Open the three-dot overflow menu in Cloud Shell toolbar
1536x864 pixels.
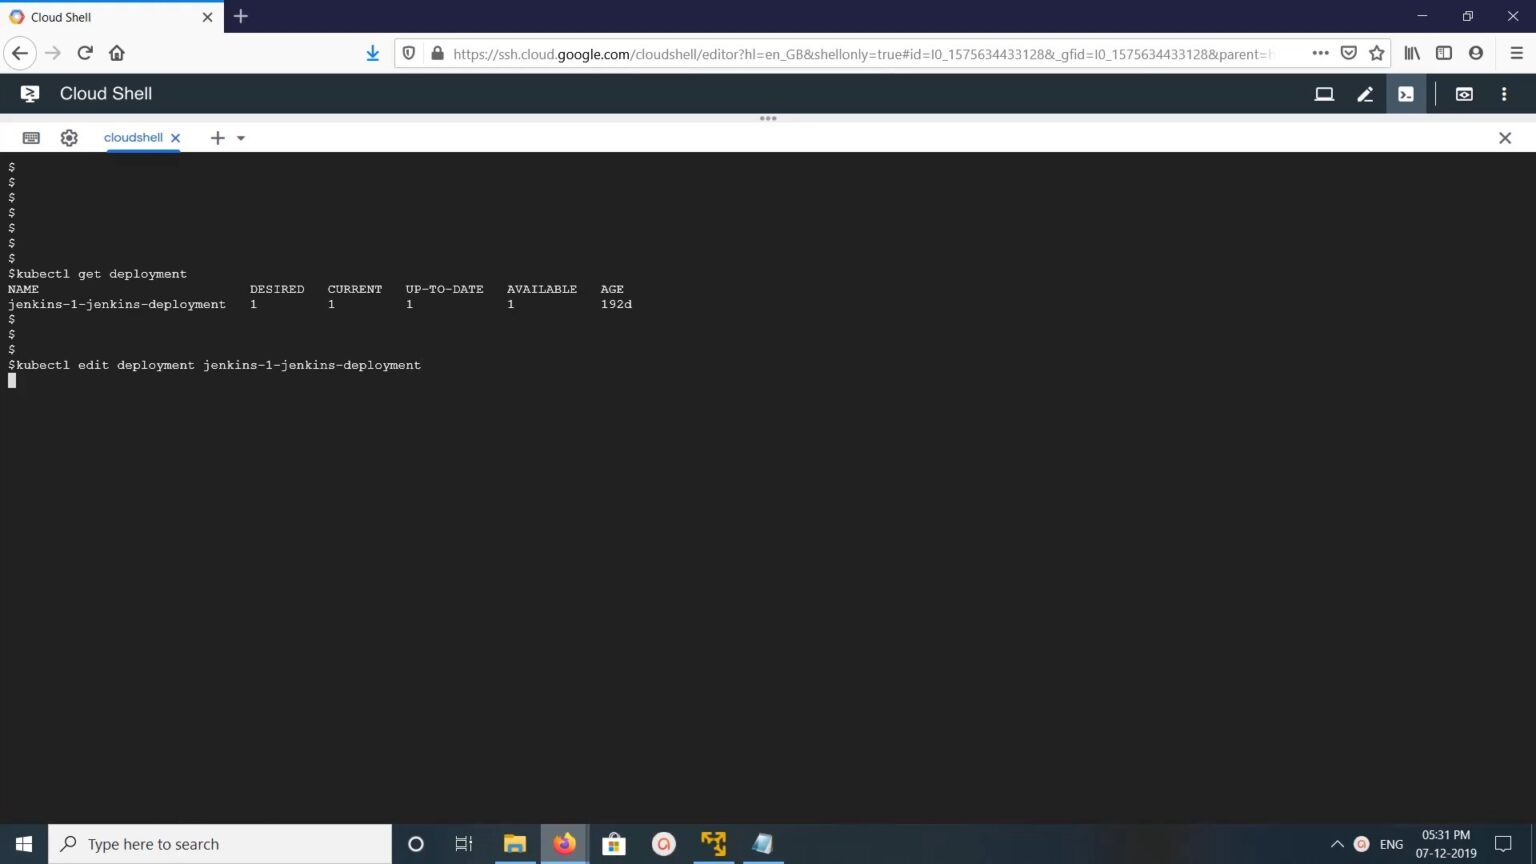1504,93
